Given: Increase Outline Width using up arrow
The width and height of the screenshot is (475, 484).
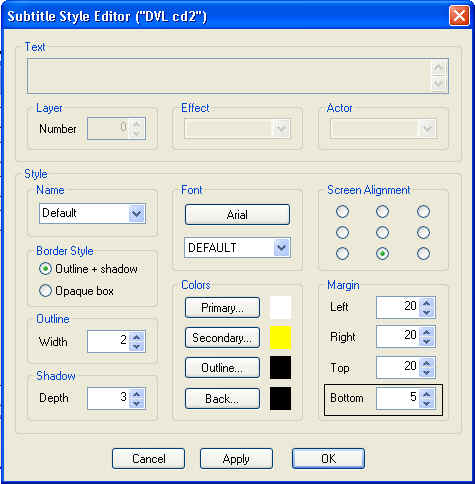Looking at the screenshot, I should point(137,337).
